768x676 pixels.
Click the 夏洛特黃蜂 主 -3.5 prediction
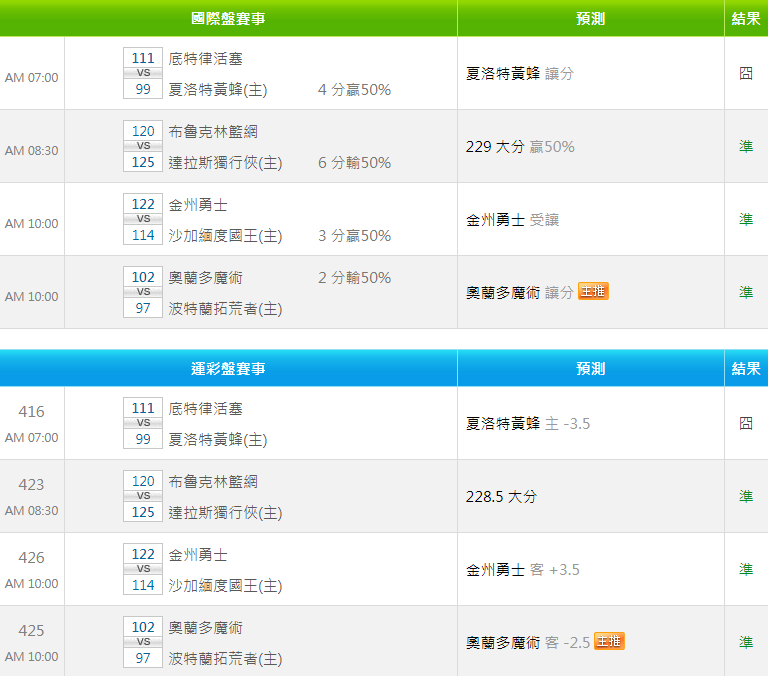[x=528, y=423]
